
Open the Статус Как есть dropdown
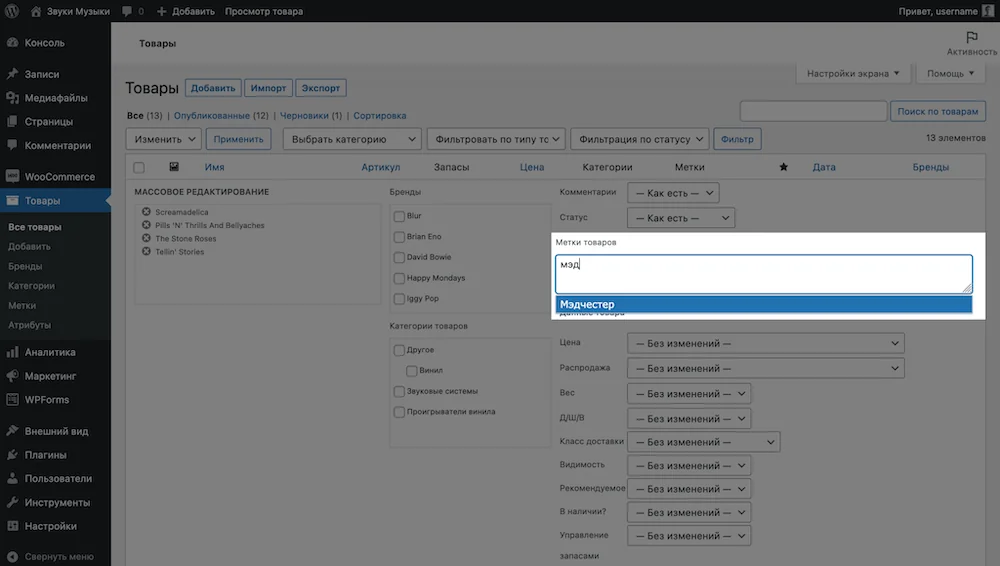pos(680,218)
